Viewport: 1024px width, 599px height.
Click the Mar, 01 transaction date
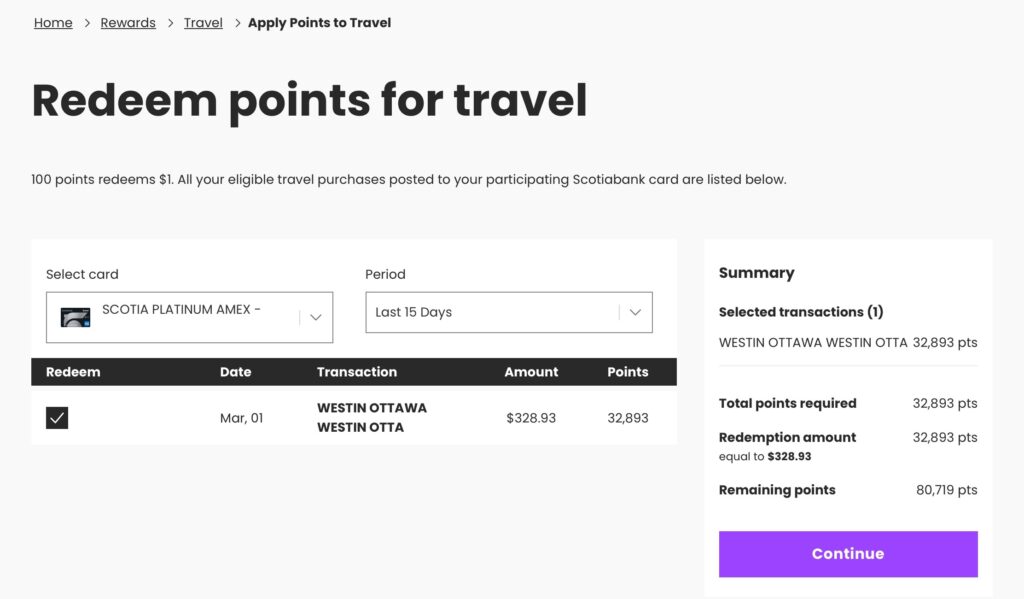pos(241,418)
